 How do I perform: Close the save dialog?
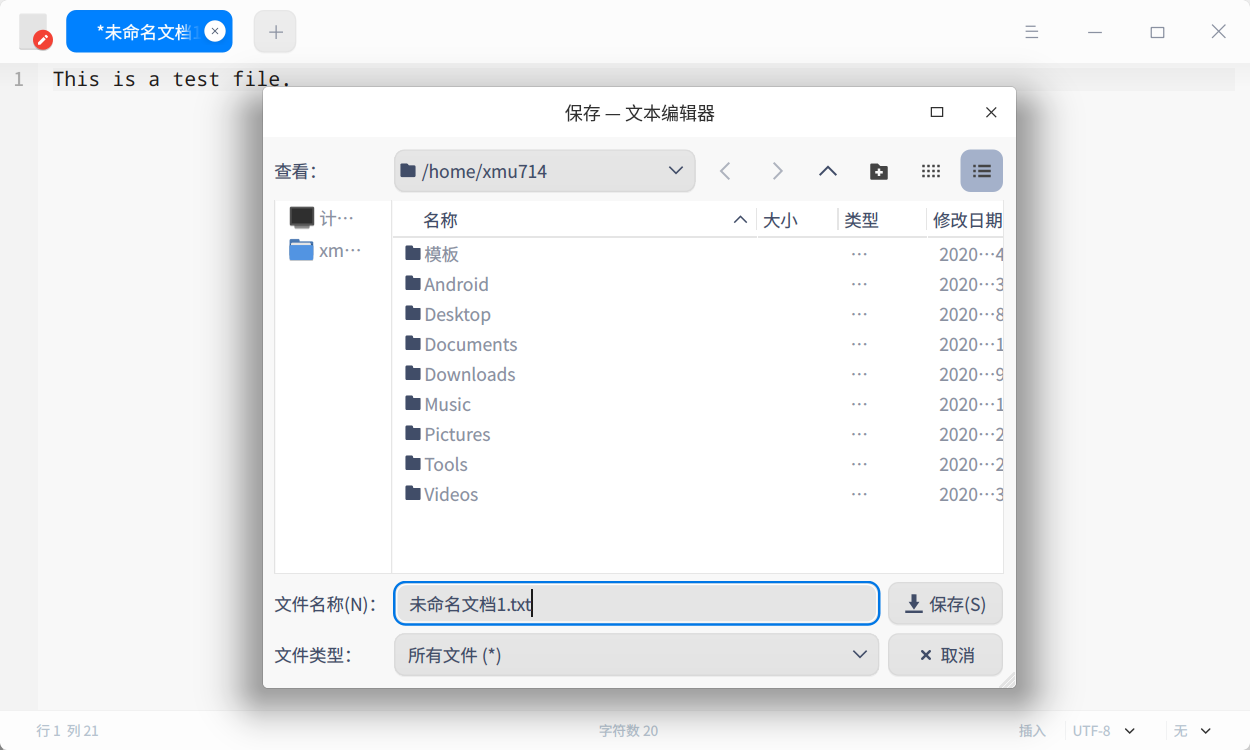click(x=991, y=112)
